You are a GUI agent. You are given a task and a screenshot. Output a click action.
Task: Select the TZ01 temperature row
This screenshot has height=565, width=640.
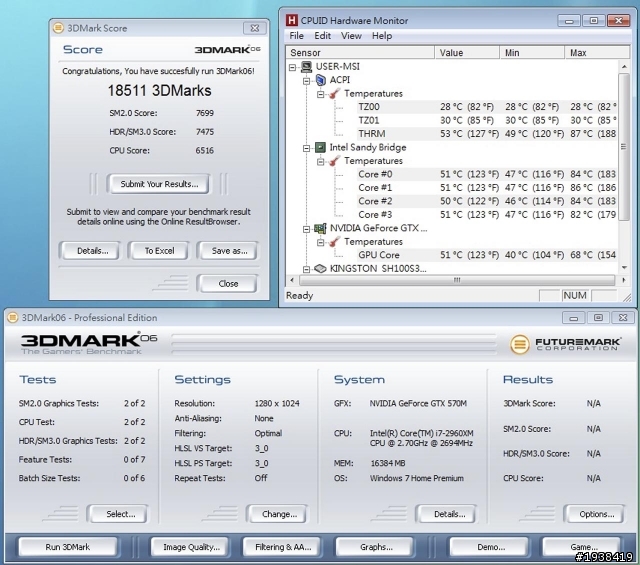486,120
